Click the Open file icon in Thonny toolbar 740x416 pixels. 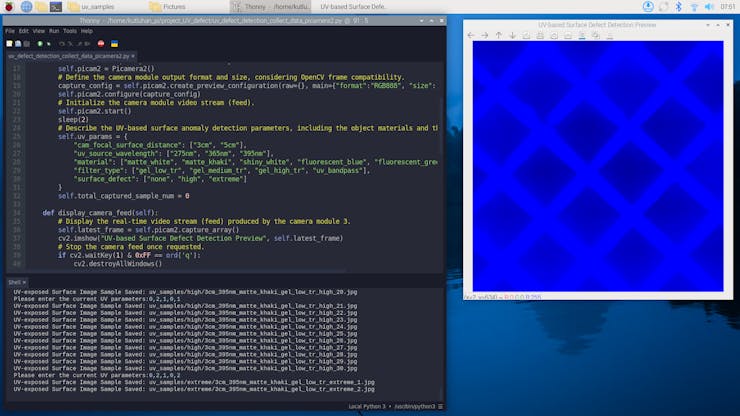click(18, 43)
